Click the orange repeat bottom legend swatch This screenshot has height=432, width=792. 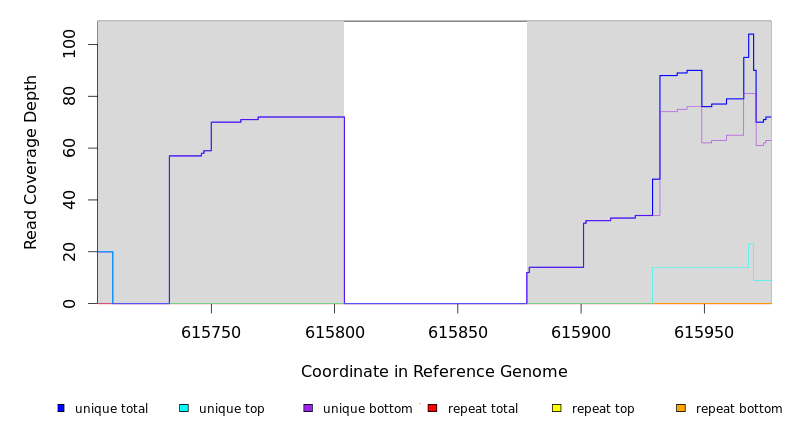pos(681,408)
